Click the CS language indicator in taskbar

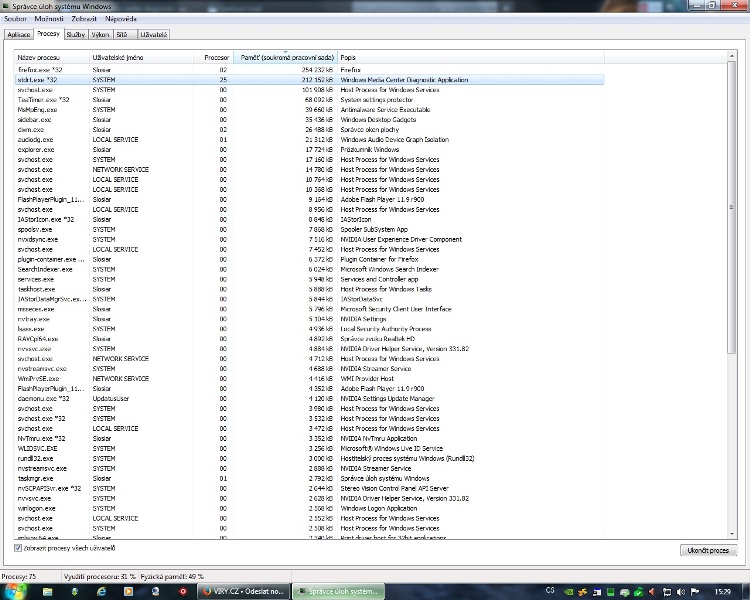click(551, 590)
